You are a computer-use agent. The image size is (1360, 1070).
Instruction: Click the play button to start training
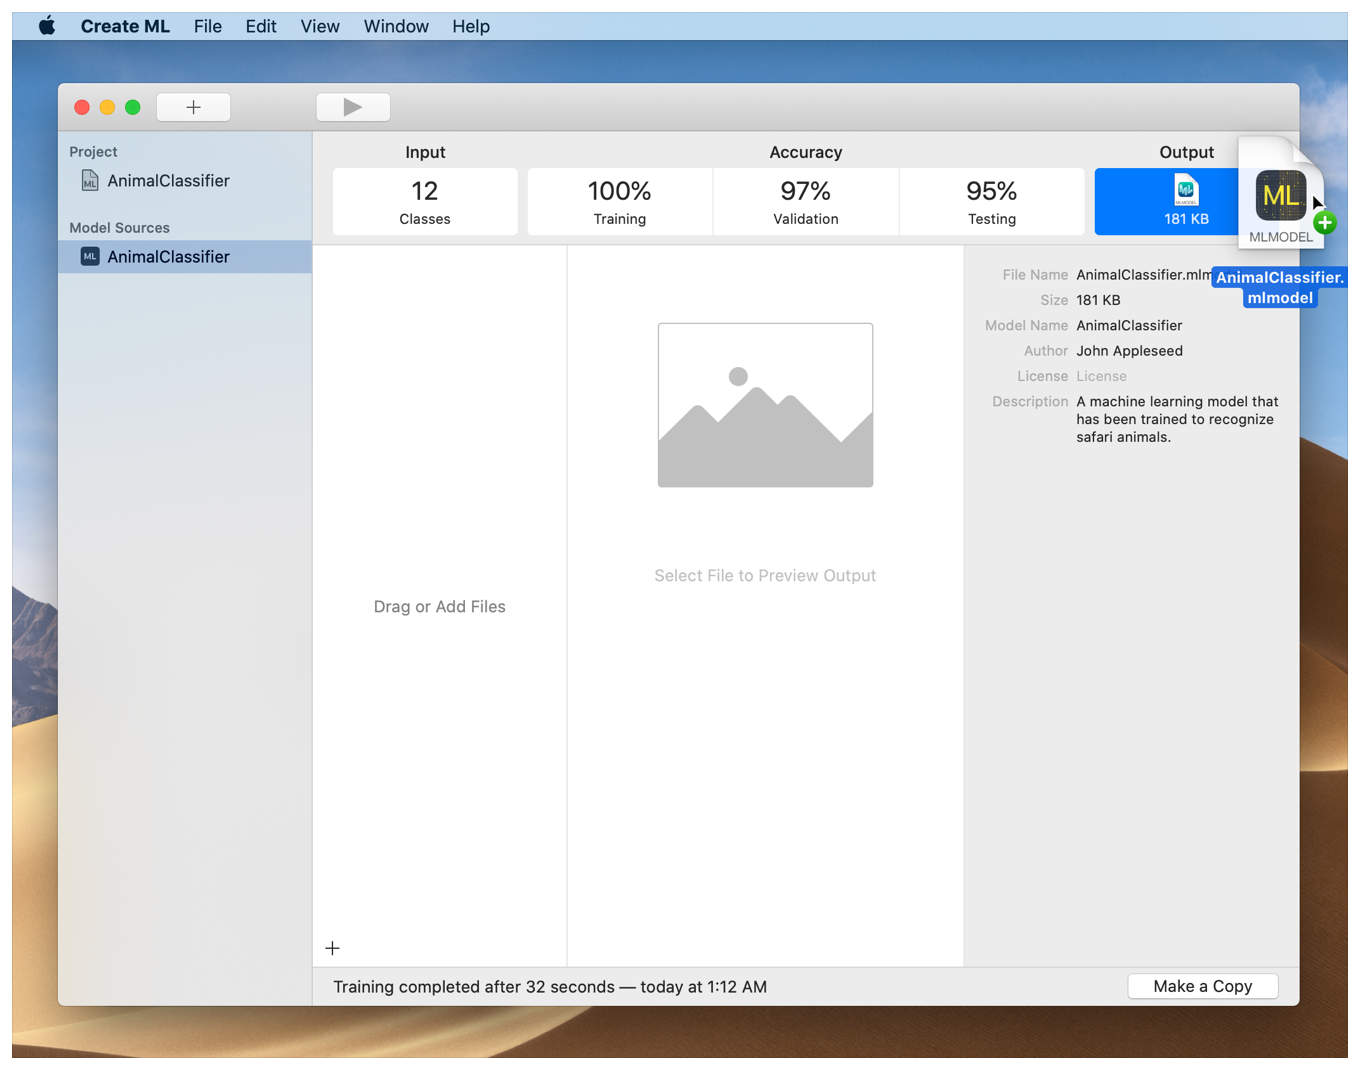coord(353,107)
